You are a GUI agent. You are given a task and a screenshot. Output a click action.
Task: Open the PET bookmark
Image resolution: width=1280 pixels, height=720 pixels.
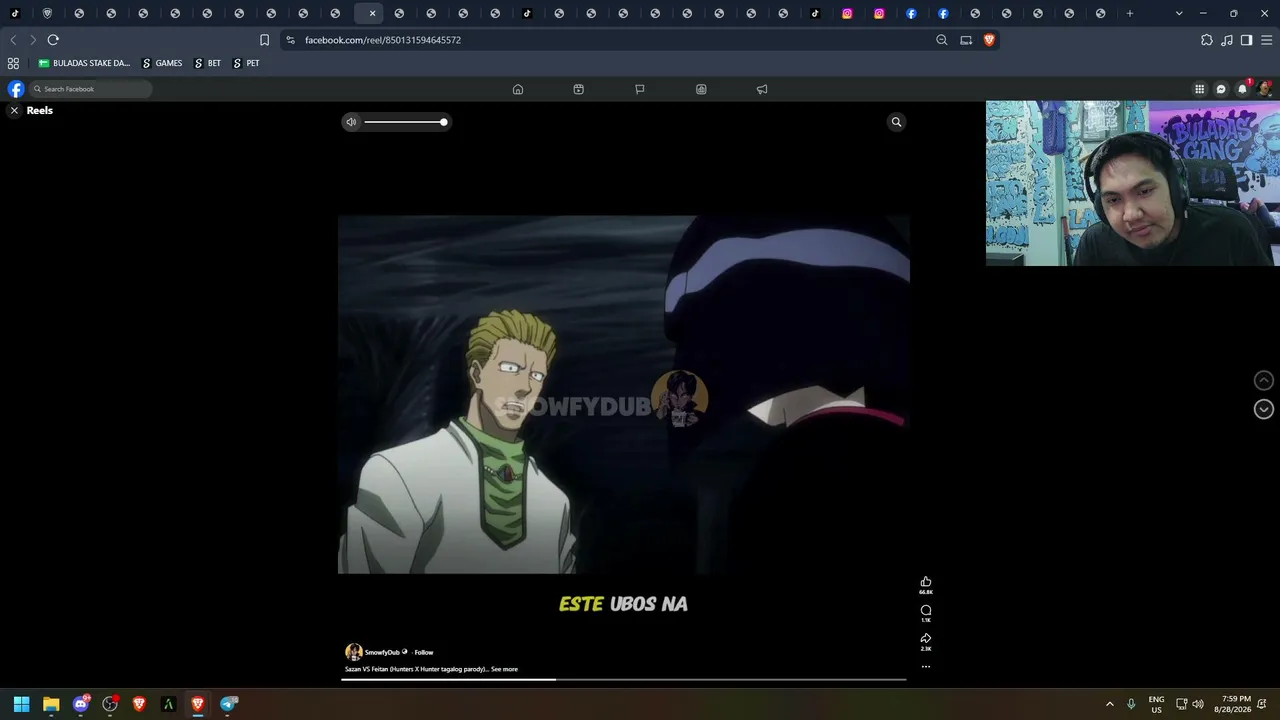pyautogui.click(x=246, y=63)
